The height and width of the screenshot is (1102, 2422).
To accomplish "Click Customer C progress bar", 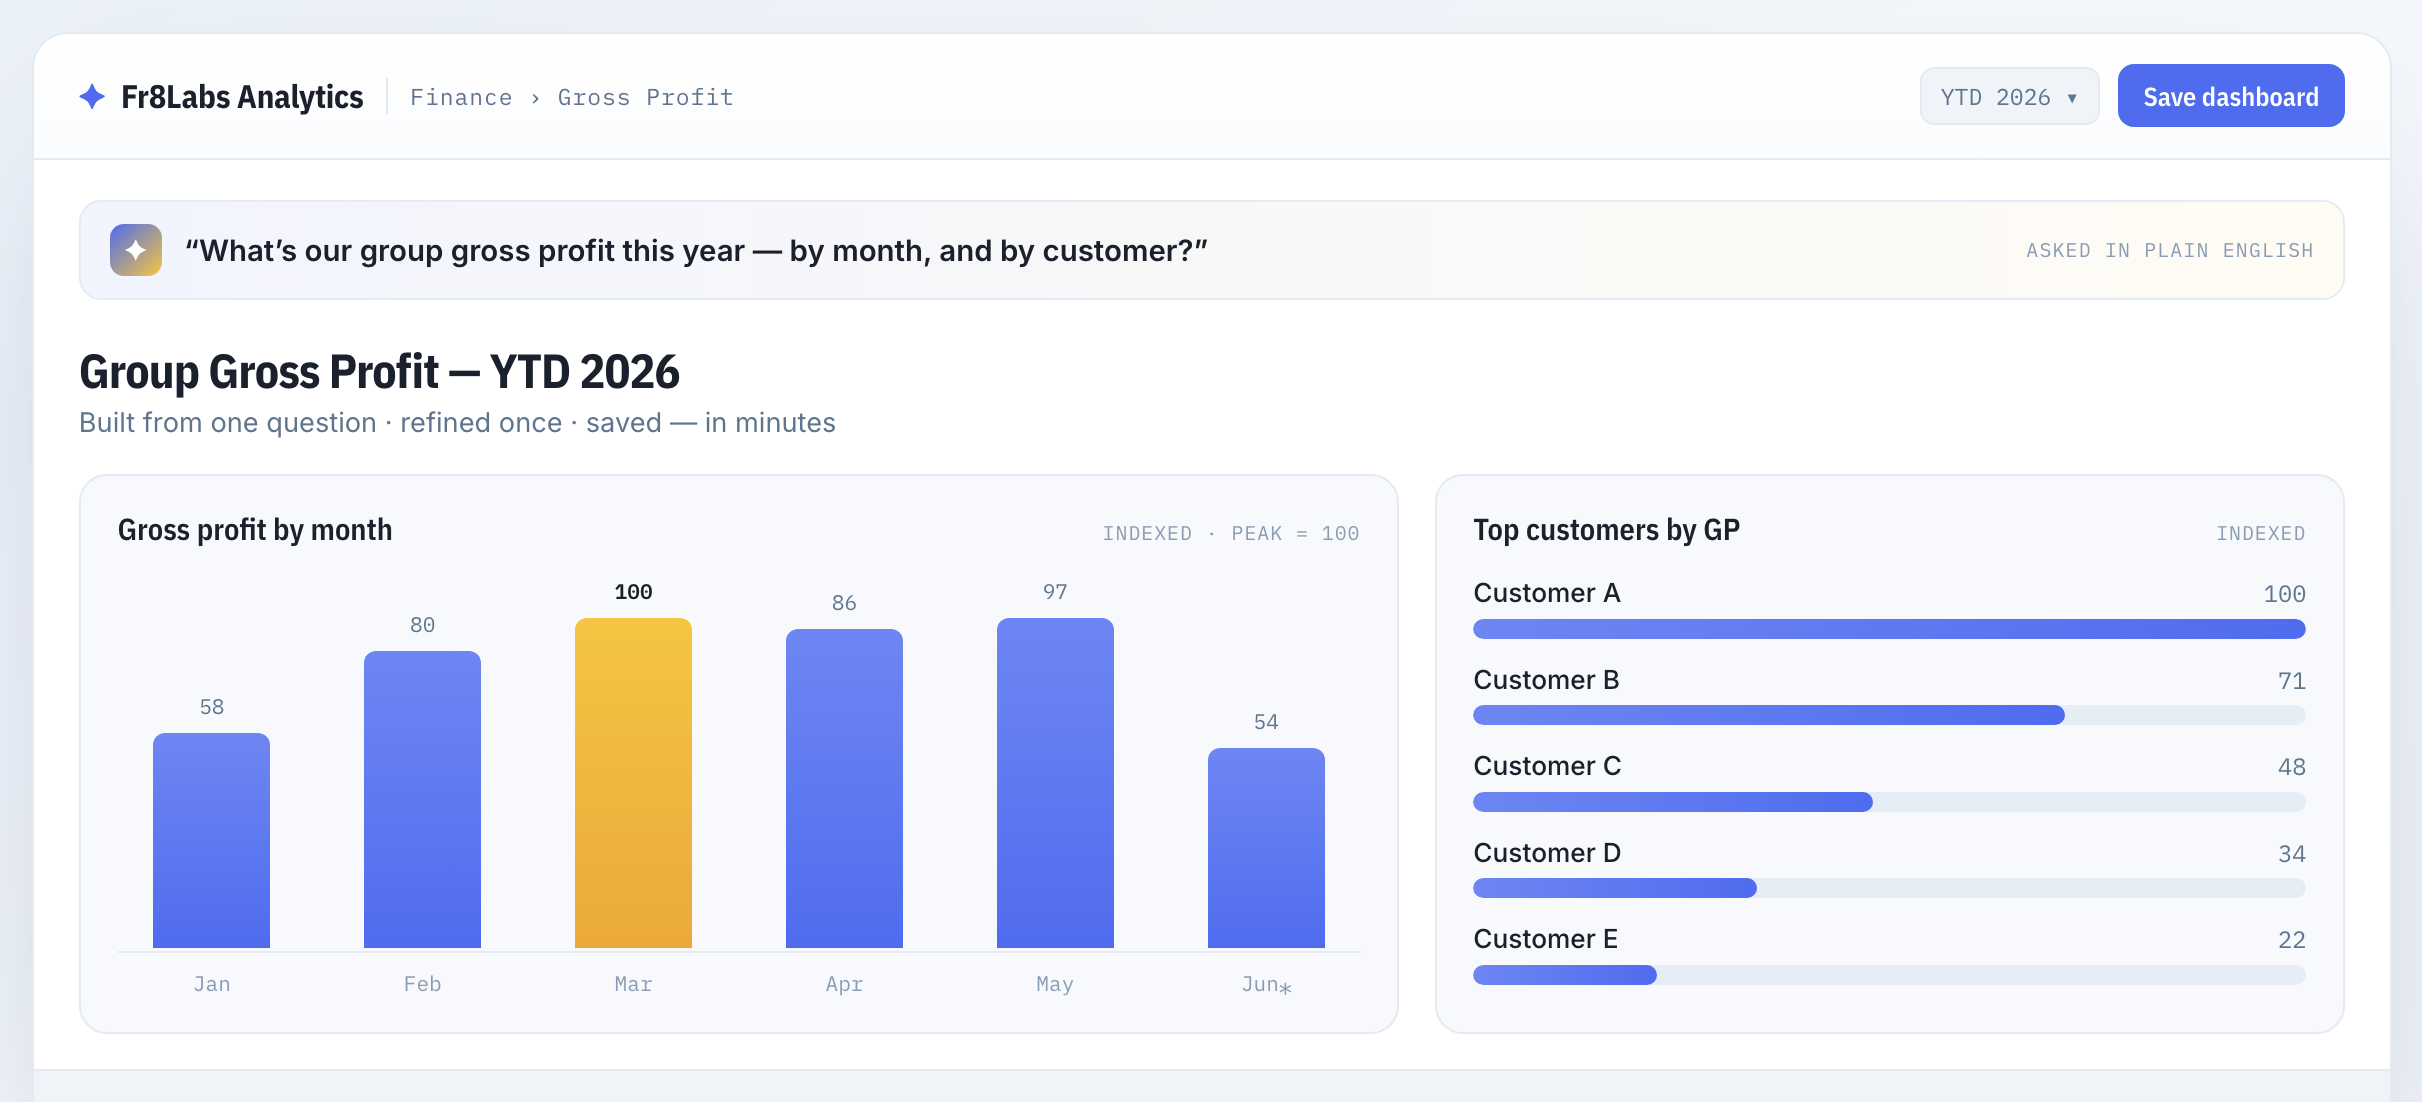I will point(1889,802).
